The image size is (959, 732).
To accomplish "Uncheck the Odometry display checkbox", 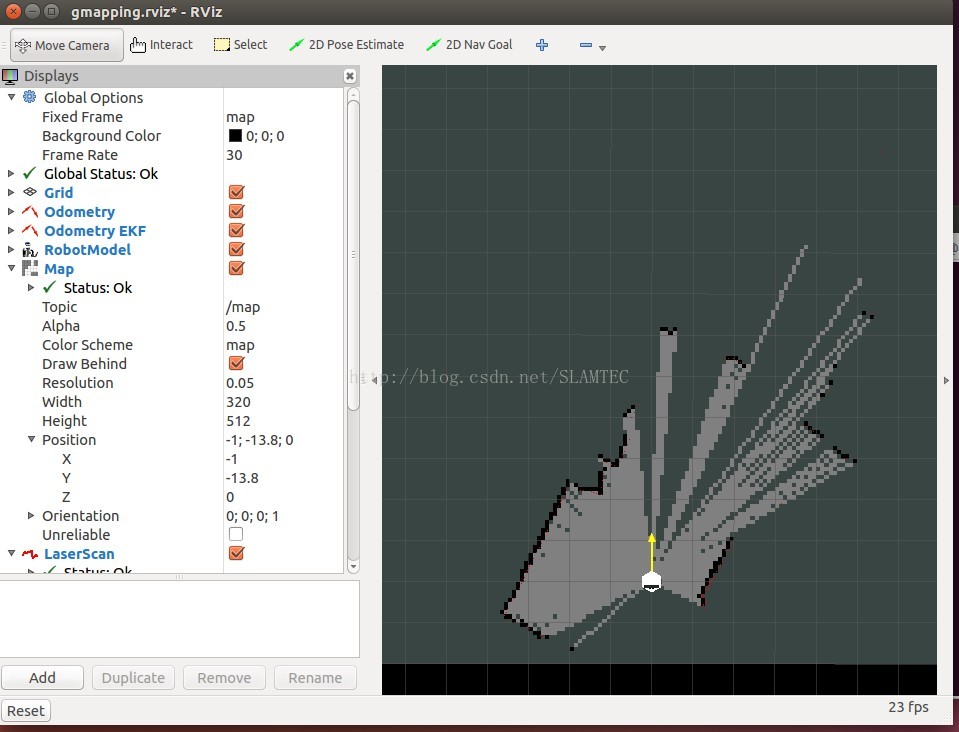I will pos(237,211).
